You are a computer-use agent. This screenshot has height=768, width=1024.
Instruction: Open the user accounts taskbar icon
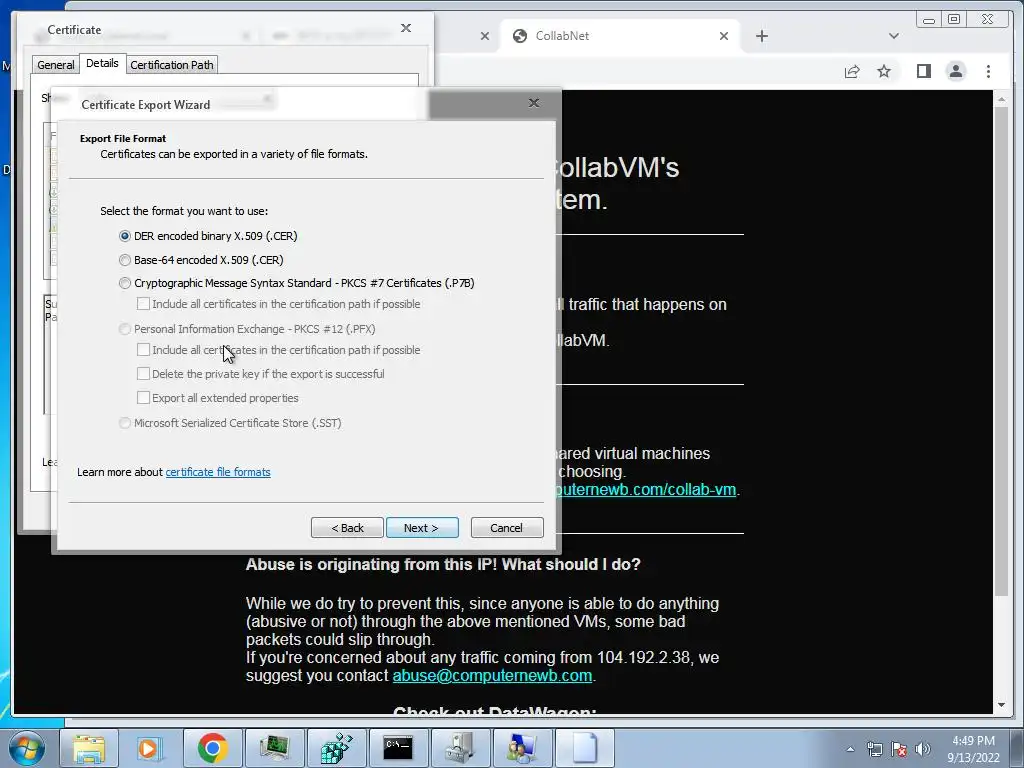(521, 748)
